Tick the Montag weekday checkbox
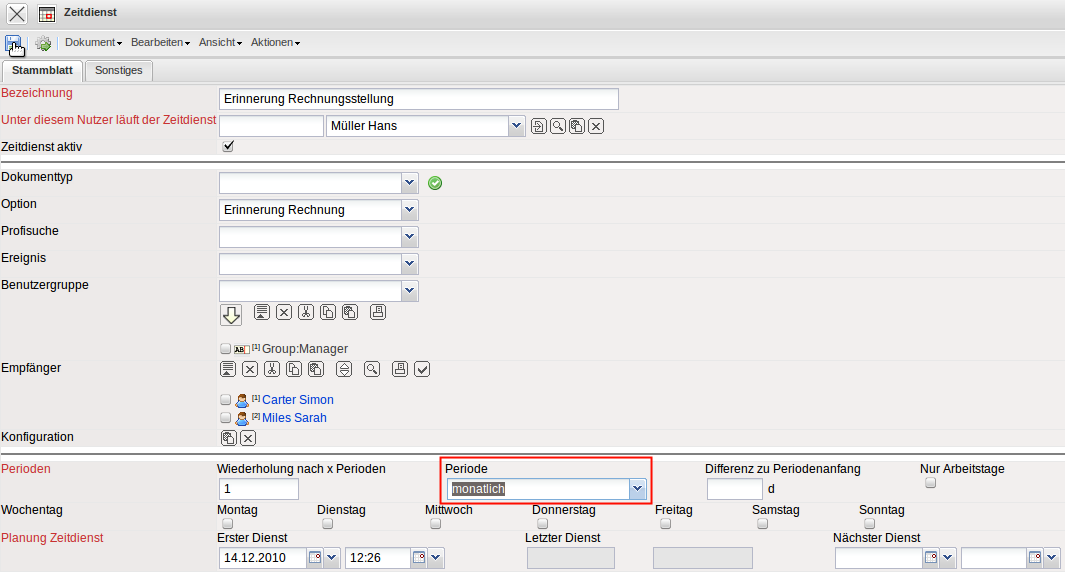Viewport: 1065px width, 572px height. click(227, 523)
